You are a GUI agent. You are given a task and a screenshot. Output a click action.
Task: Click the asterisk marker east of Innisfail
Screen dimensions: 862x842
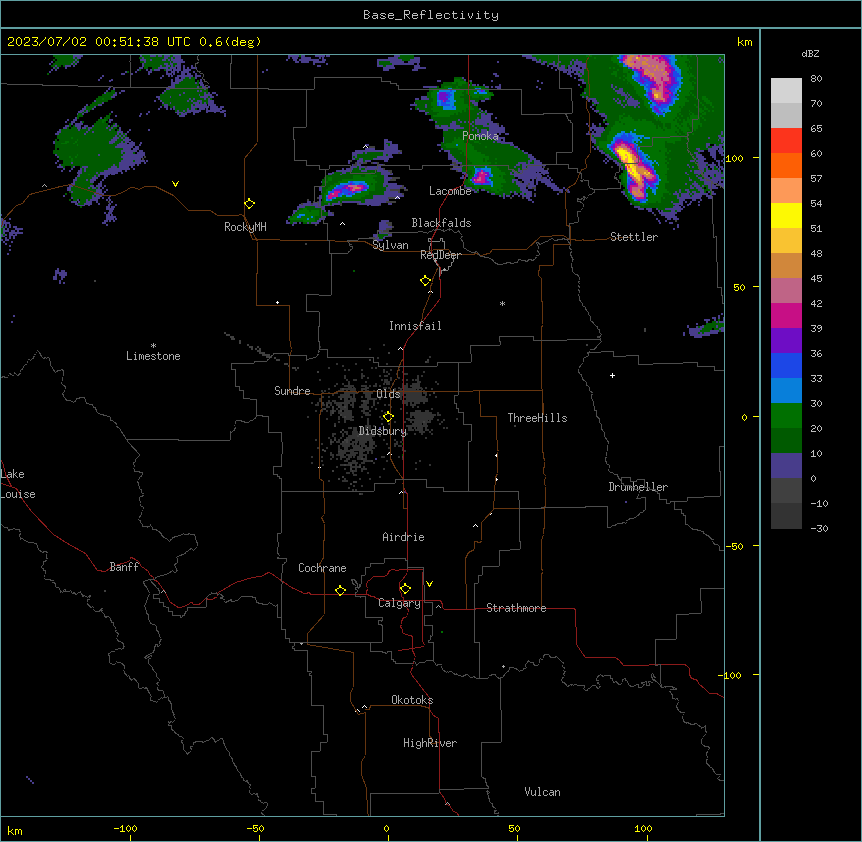tap(502, 304)
